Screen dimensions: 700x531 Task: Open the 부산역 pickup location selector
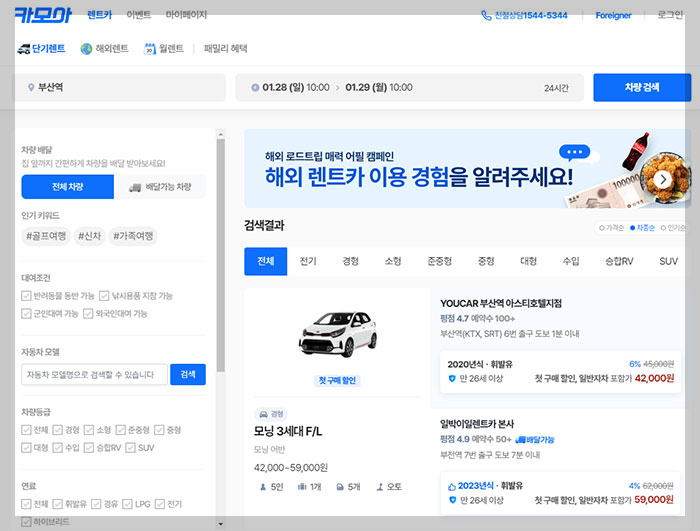120,88
